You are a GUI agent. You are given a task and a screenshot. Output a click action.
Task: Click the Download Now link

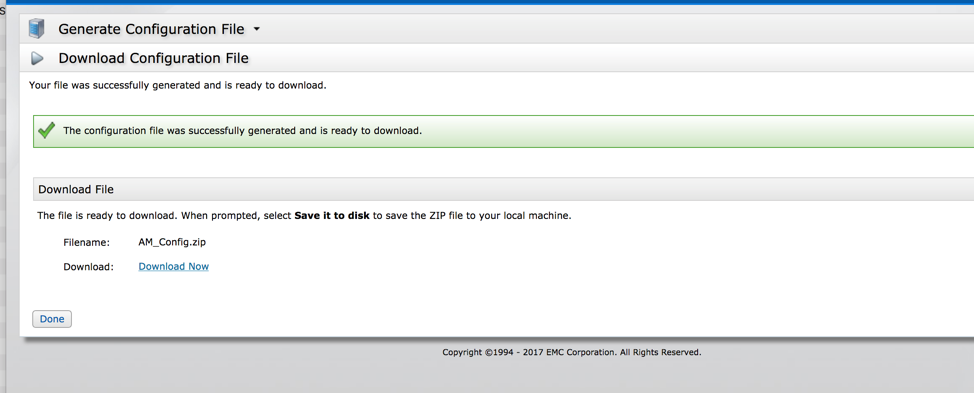click(x=173, y=266)
